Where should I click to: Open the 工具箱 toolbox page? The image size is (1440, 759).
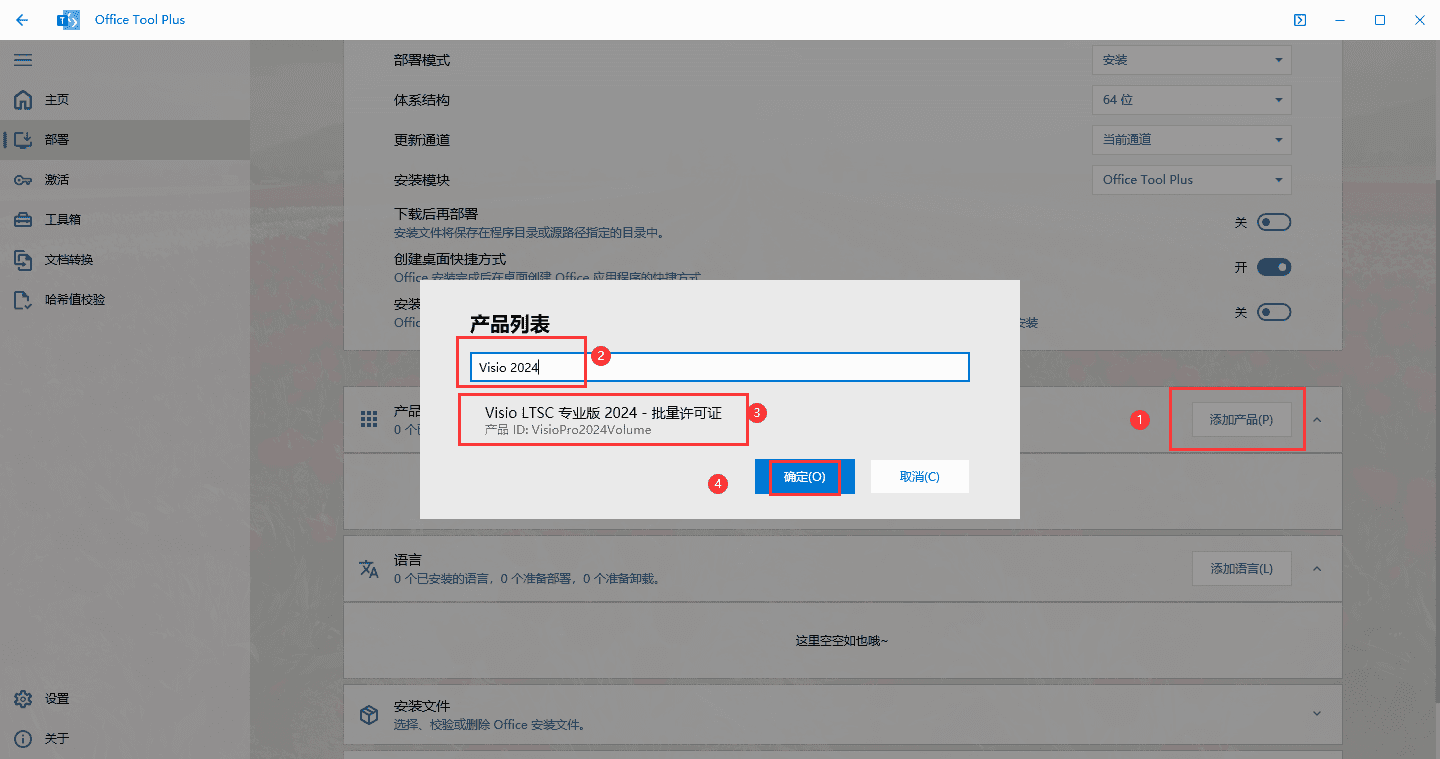click(x=124, y=220)
